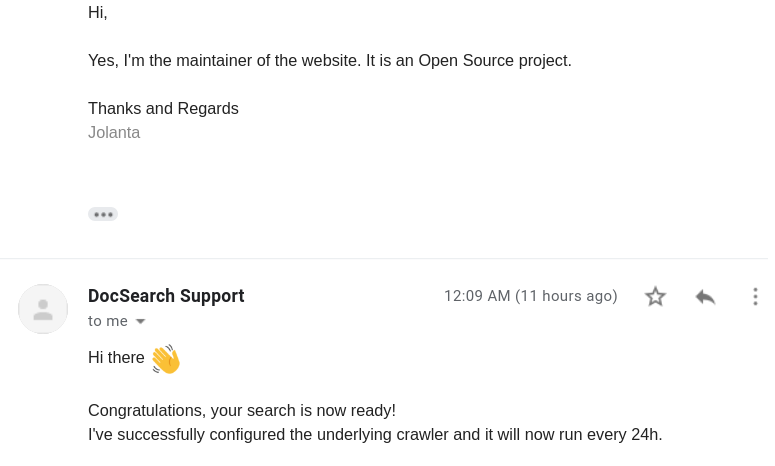Click the blank area below the Jolanta signature

(x=300, y=172)
